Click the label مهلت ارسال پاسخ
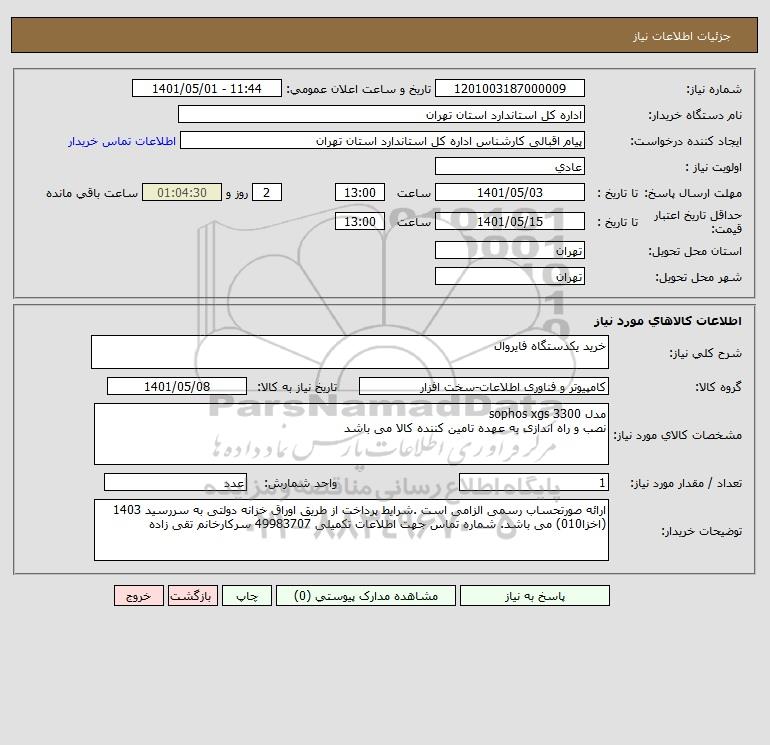 [x=693, y=193]
